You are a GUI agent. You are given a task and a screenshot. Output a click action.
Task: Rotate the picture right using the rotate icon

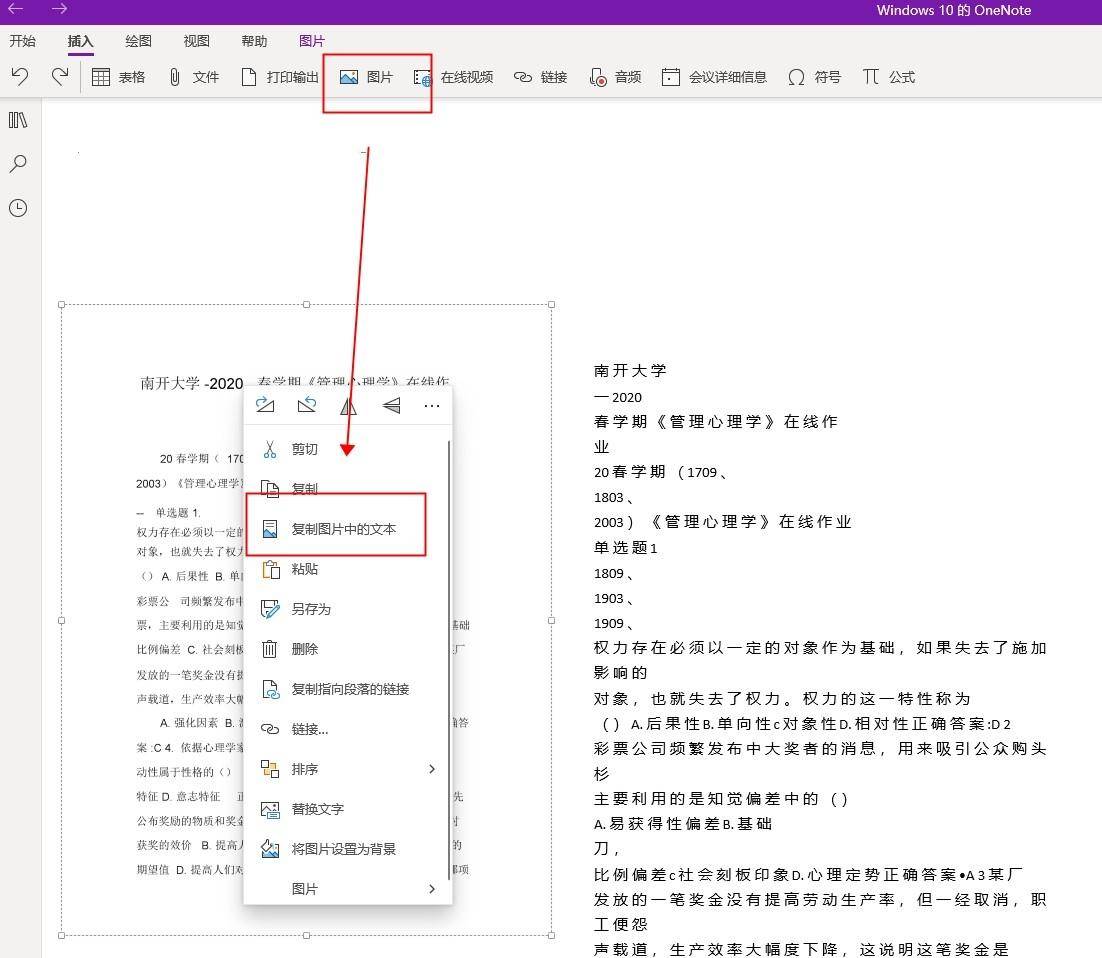(265, 406)
